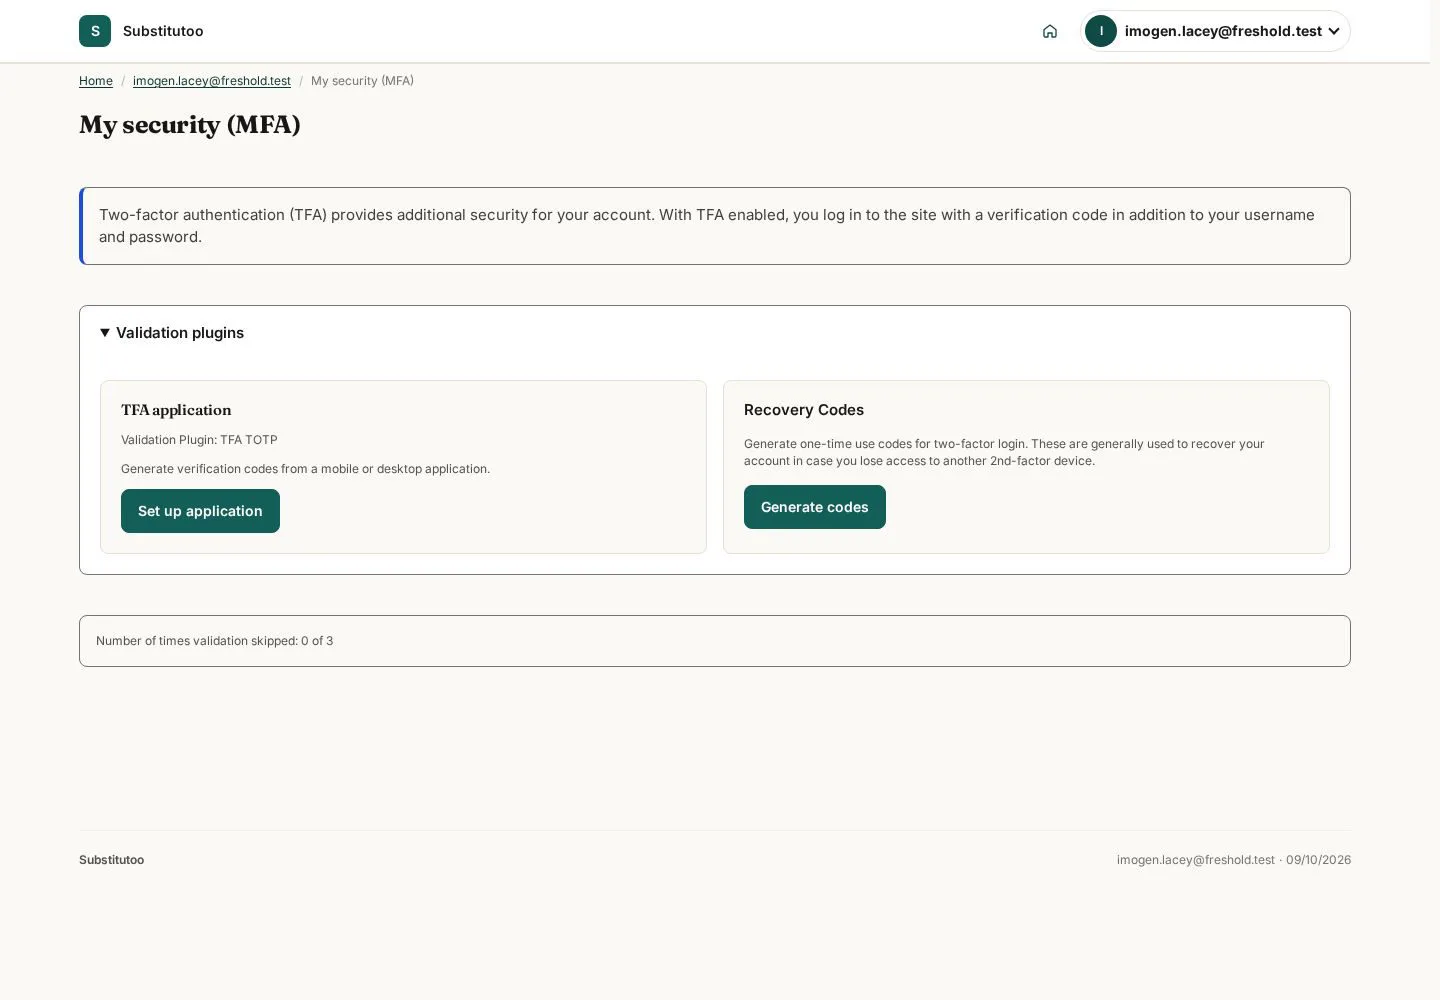Click the two-factor authentication info message

click(x=715, y=226)
